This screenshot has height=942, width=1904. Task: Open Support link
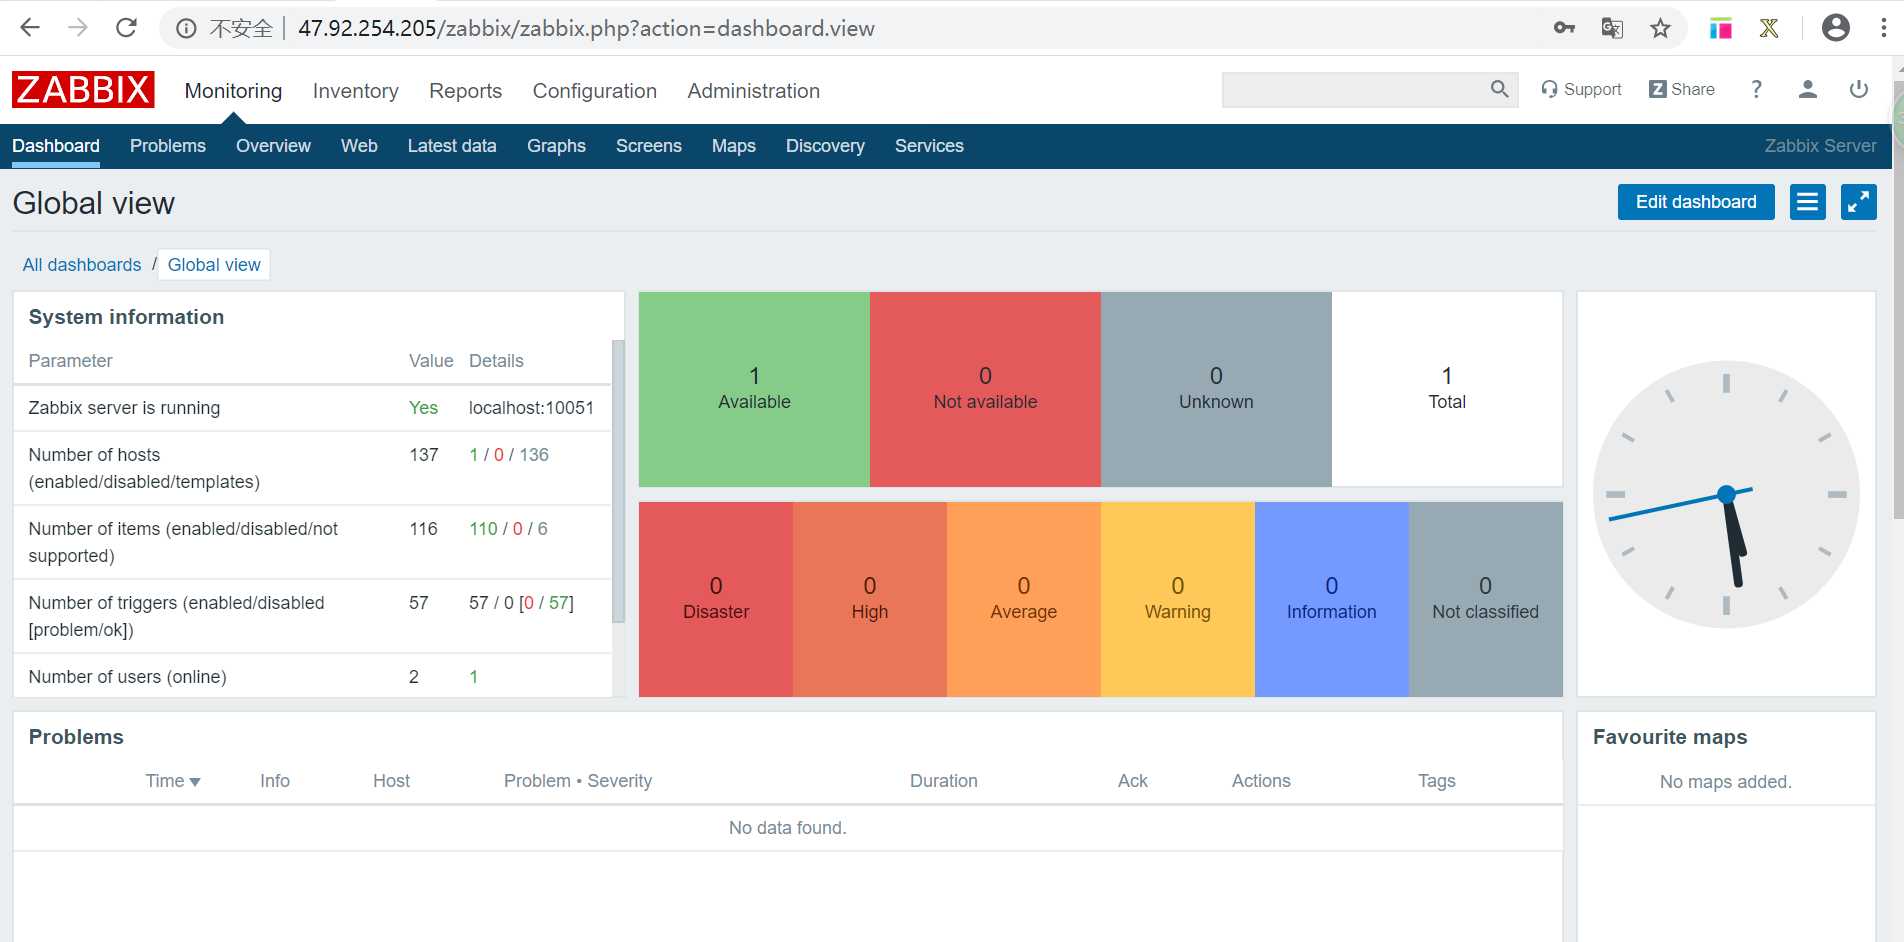pos(1581,89)
